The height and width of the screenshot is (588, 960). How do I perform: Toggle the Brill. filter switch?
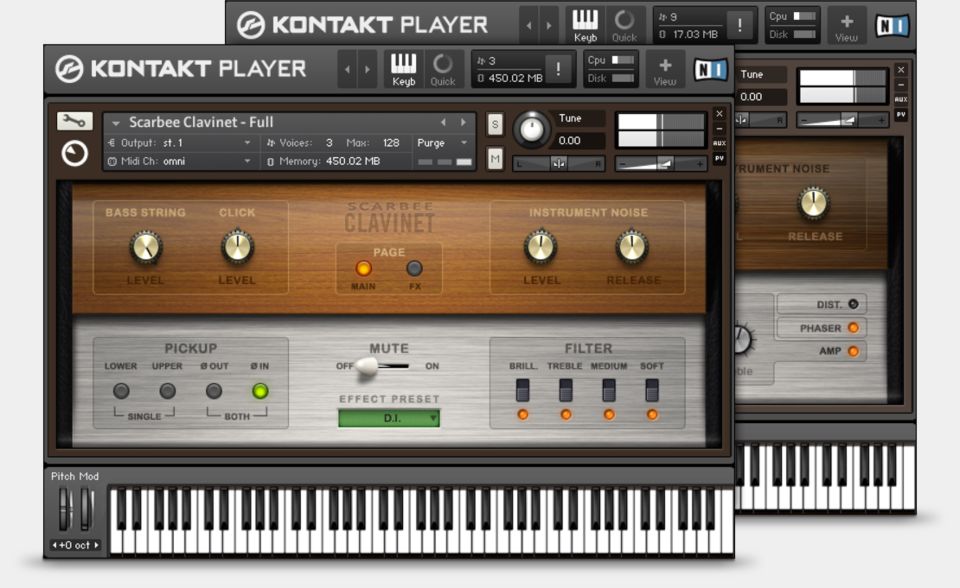coord(522,390)
